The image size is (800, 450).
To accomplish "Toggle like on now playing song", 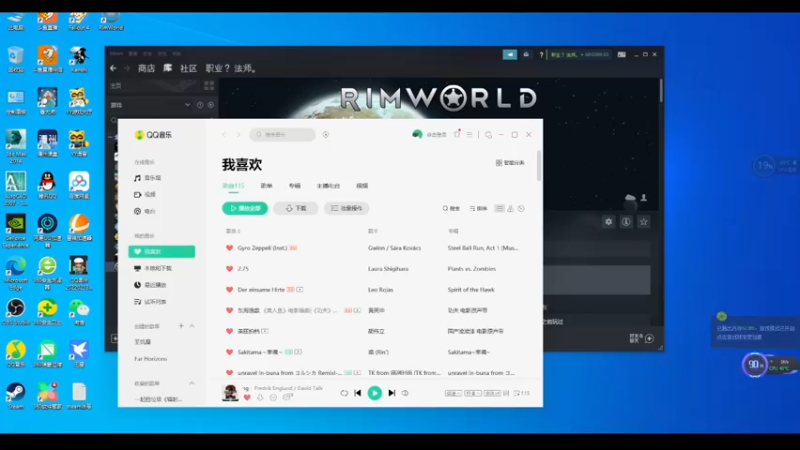I will tap(247, 397).
